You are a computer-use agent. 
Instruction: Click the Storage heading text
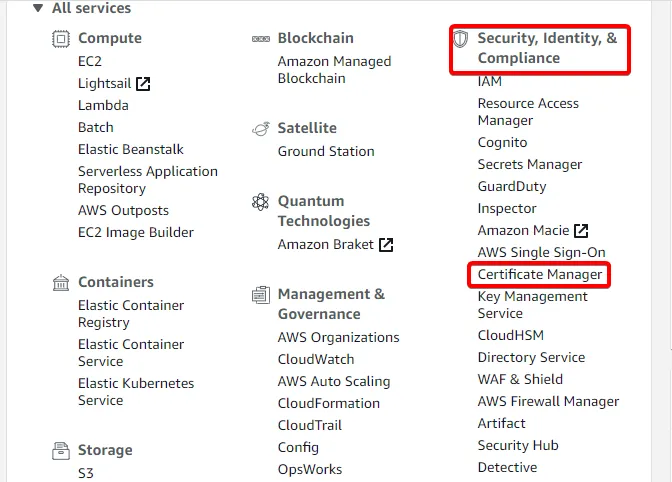[x=105, y=450]
